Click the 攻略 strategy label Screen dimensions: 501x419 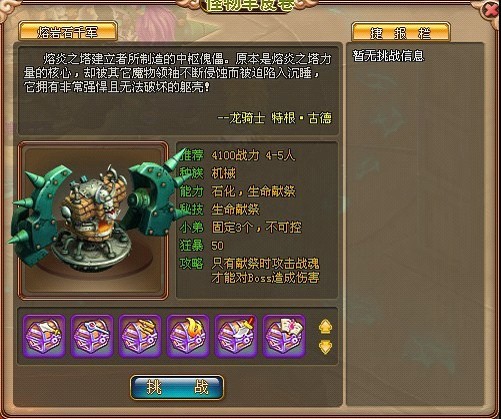(191, 264)
